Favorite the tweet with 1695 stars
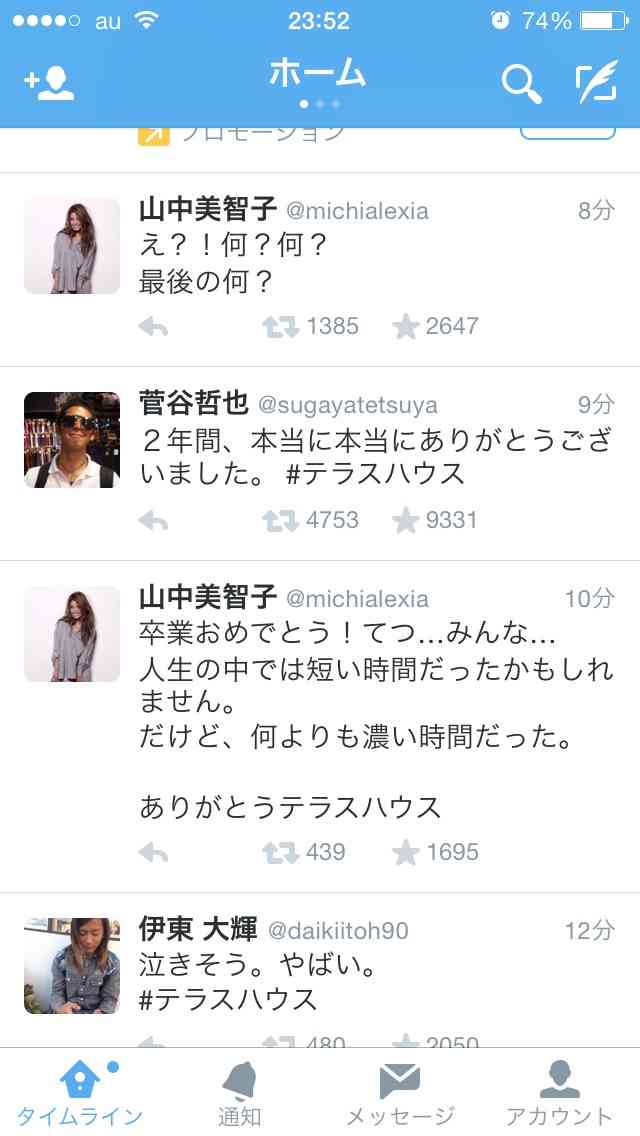 coord(406,853)
